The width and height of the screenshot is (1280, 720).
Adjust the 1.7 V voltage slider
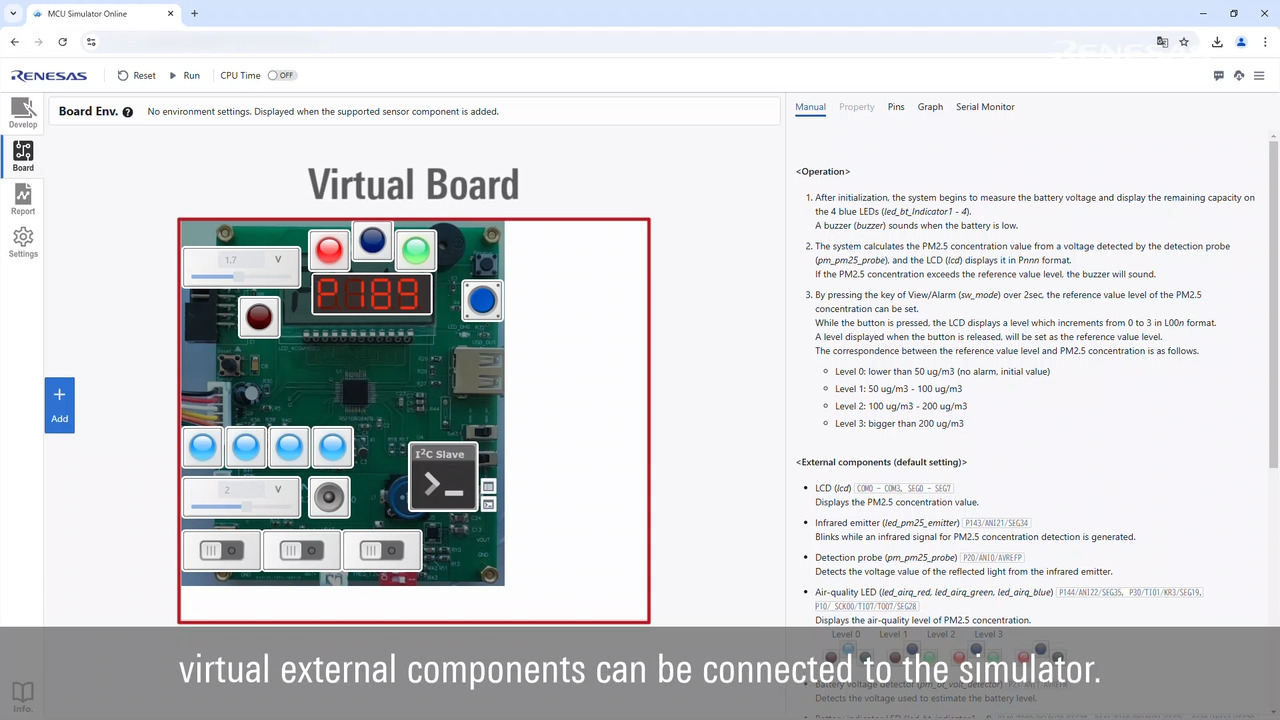click(238, 277)
